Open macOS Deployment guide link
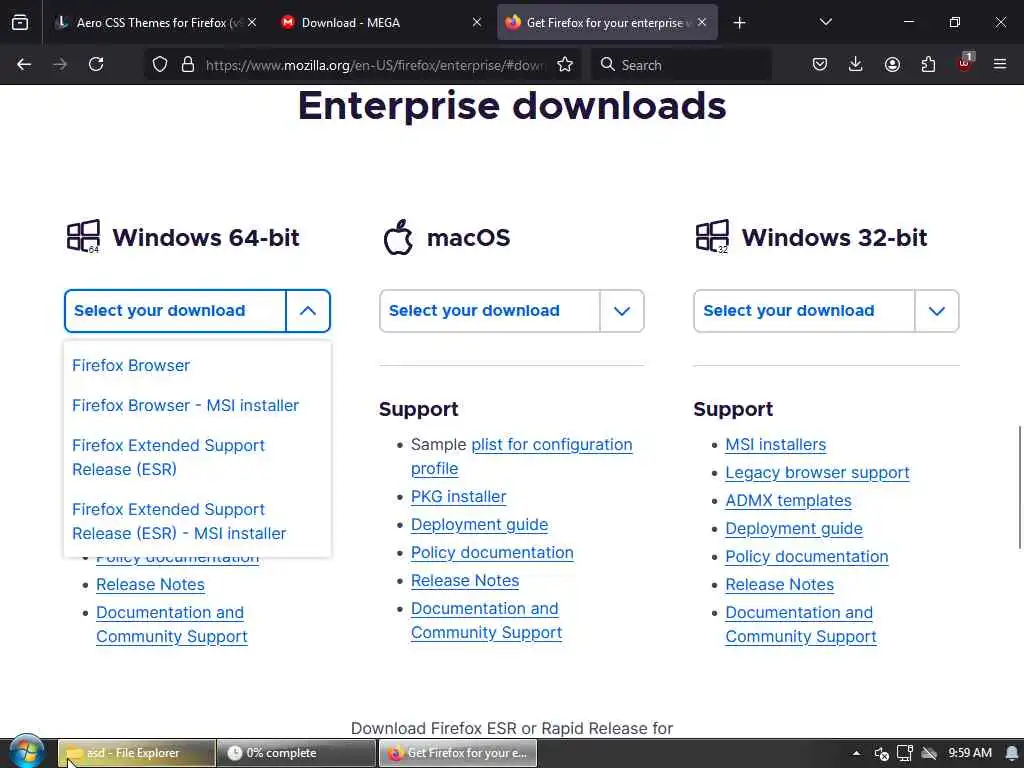Viewport: 1024px width, 768px height. coord(479,524)
